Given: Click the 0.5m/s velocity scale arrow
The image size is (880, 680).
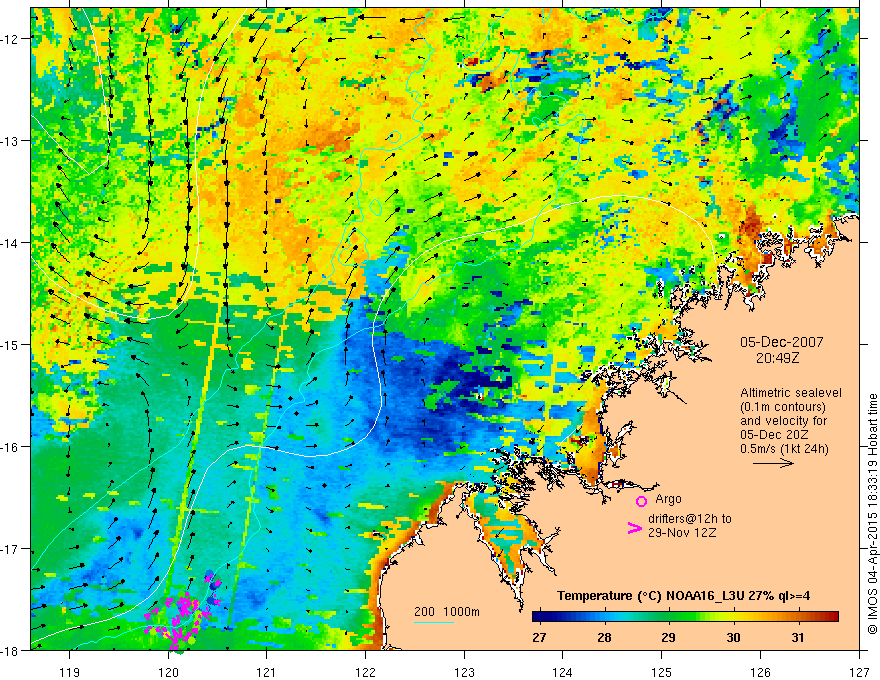Looking at the screenshot, I should [x=773, y=463].
